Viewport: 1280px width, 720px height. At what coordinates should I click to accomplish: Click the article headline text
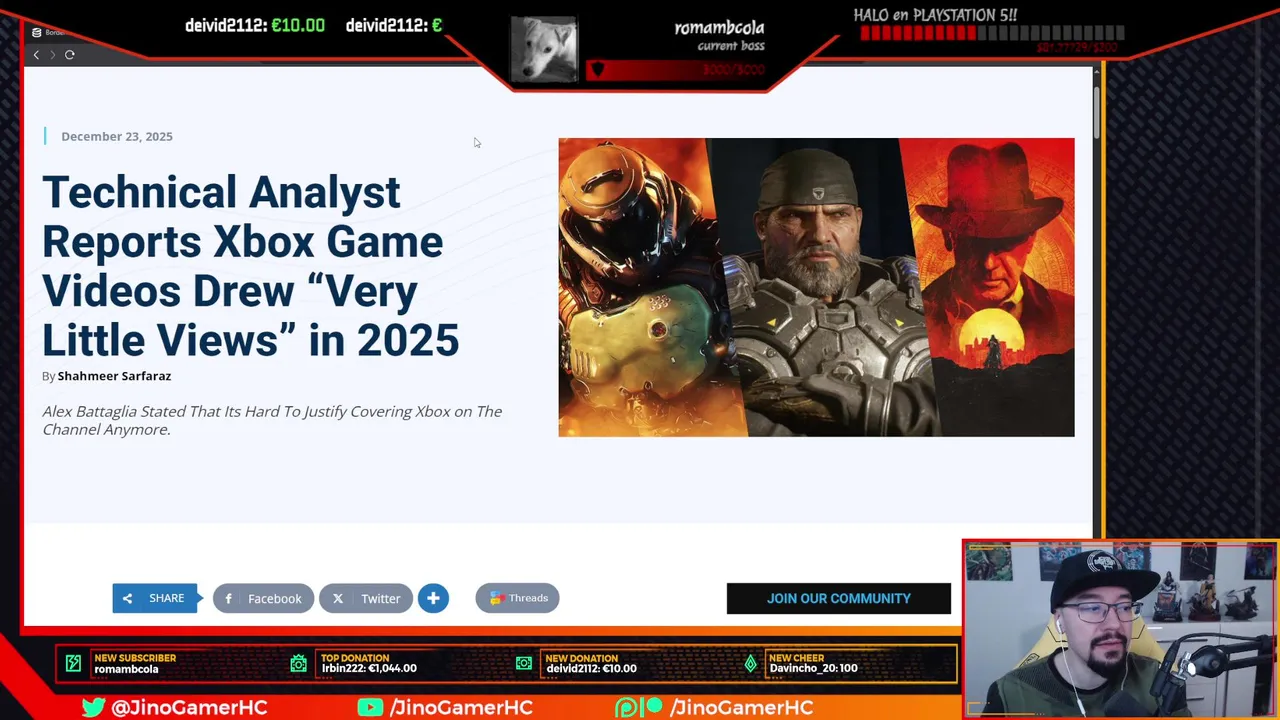(x=250, y=266)
